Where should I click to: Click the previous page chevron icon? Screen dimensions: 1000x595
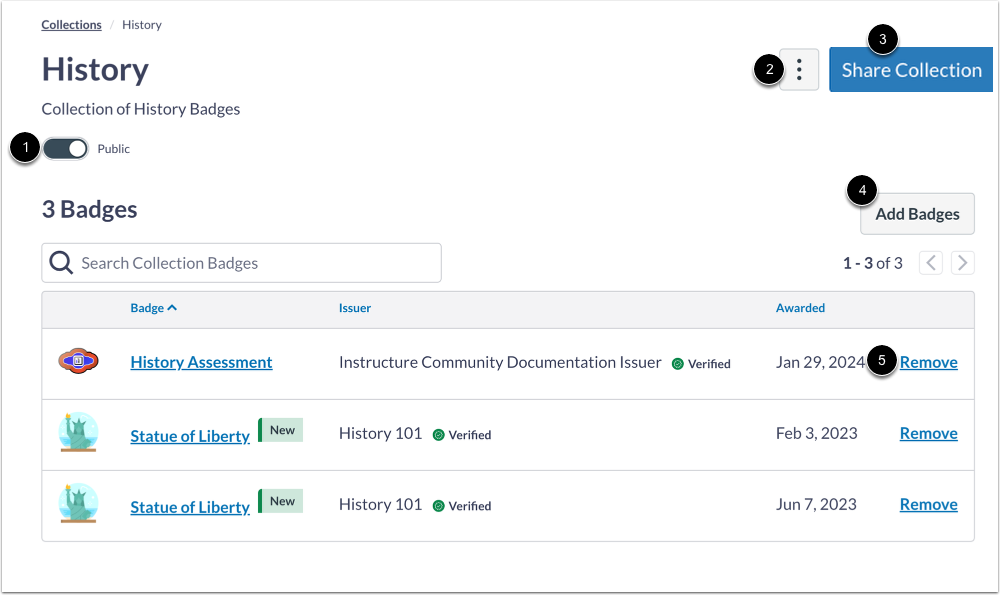pyautogui.click(x=930, y=262)
